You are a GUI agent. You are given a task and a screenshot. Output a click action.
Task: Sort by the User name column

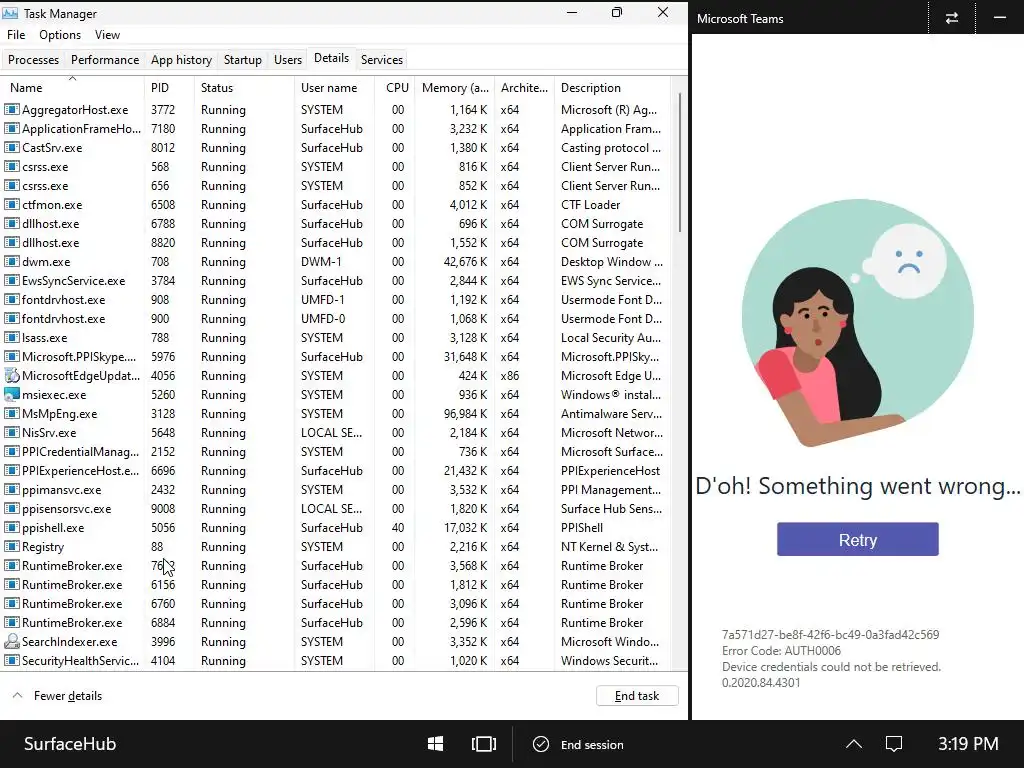pos(334,88)
